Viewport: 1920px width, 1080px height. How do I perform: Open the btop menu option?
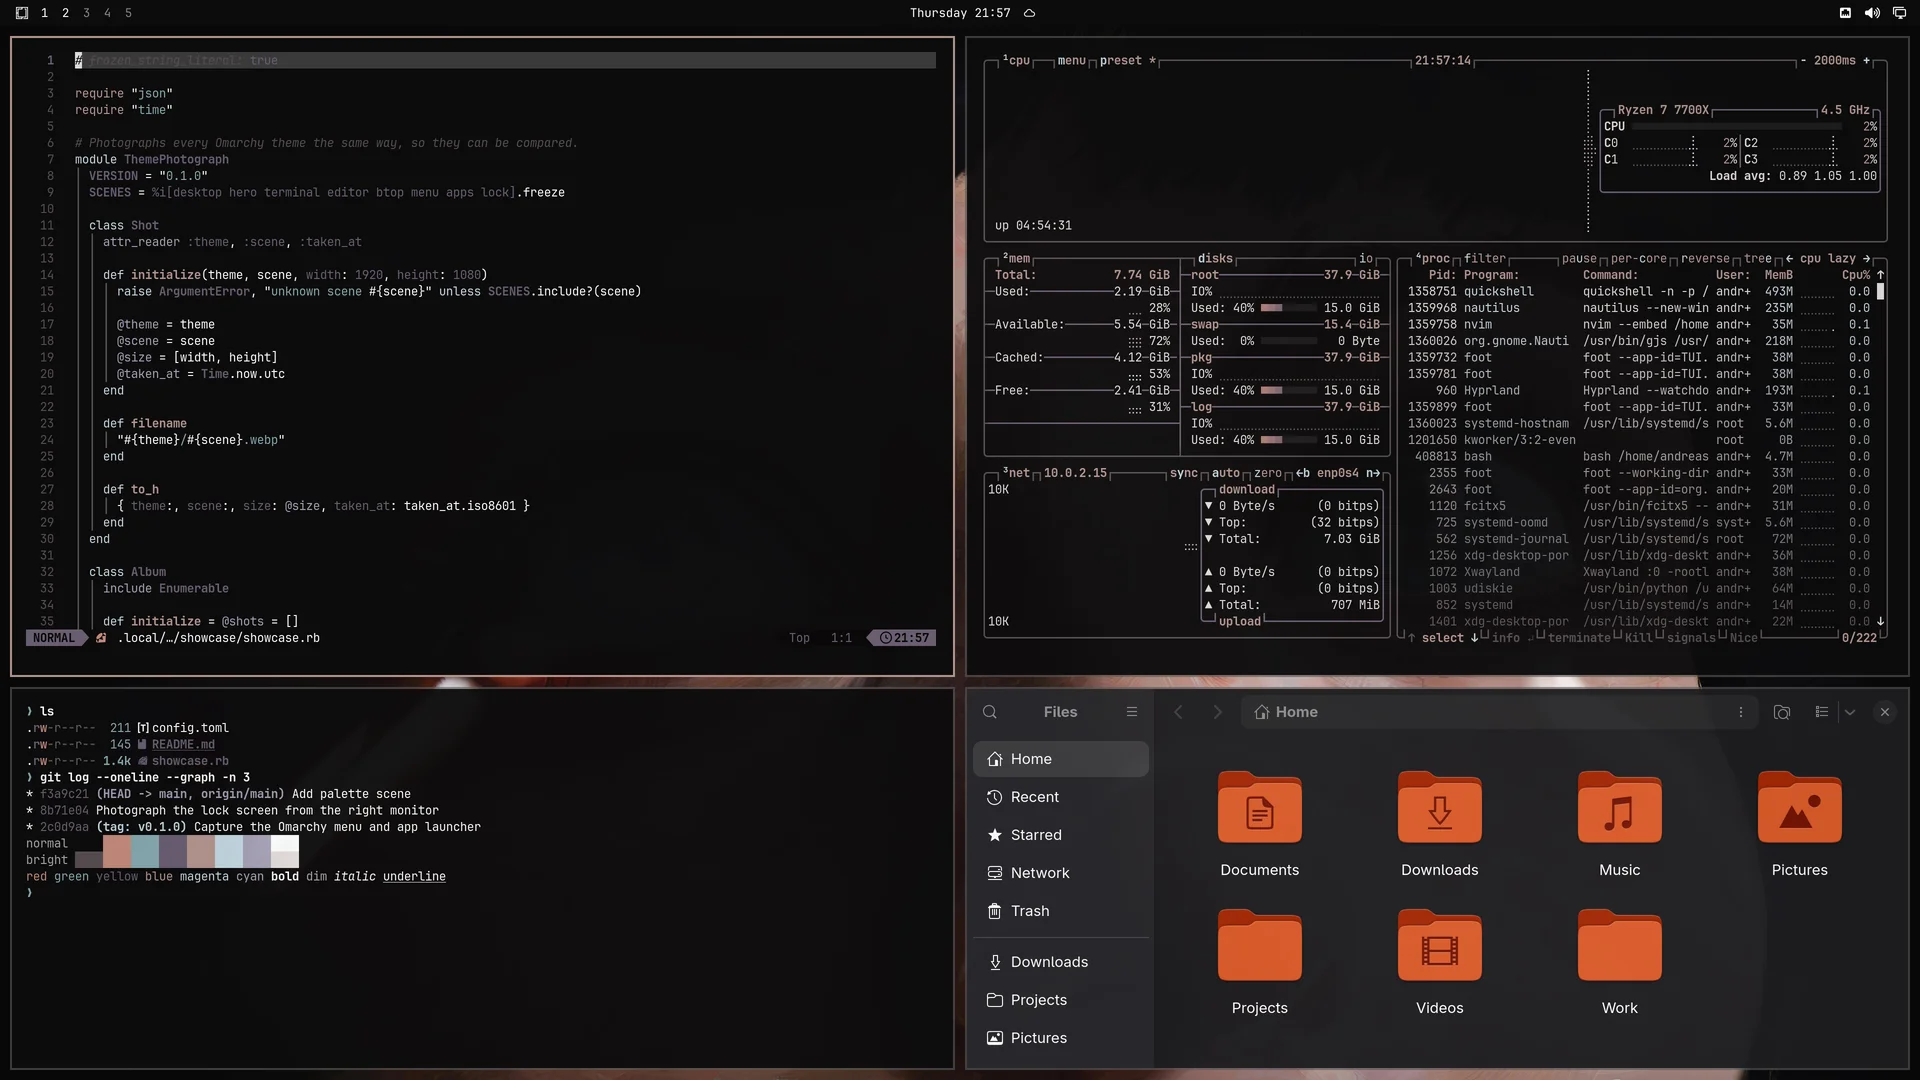click(x=1071, y=61)
